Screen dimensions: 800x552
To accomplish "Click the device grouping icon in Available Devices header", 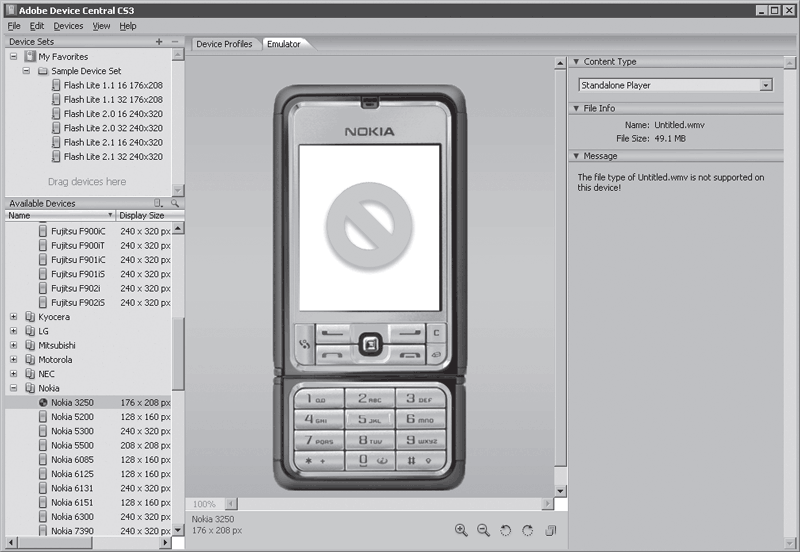I will pos(158,203).
